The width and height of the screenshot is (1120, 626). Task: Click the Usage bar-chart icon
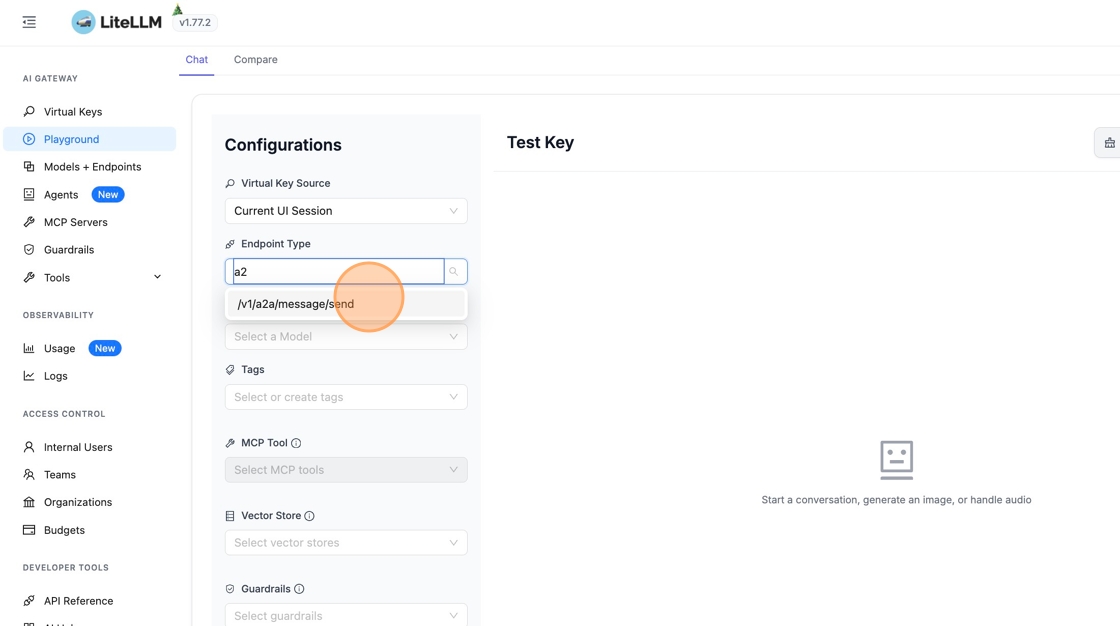coord(29,348)
